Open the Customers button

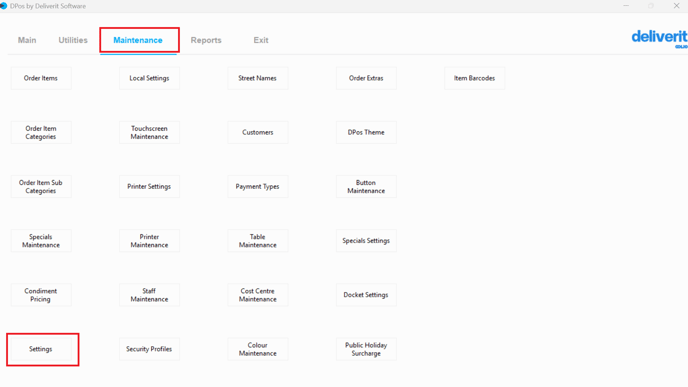(x=258, y=133)
